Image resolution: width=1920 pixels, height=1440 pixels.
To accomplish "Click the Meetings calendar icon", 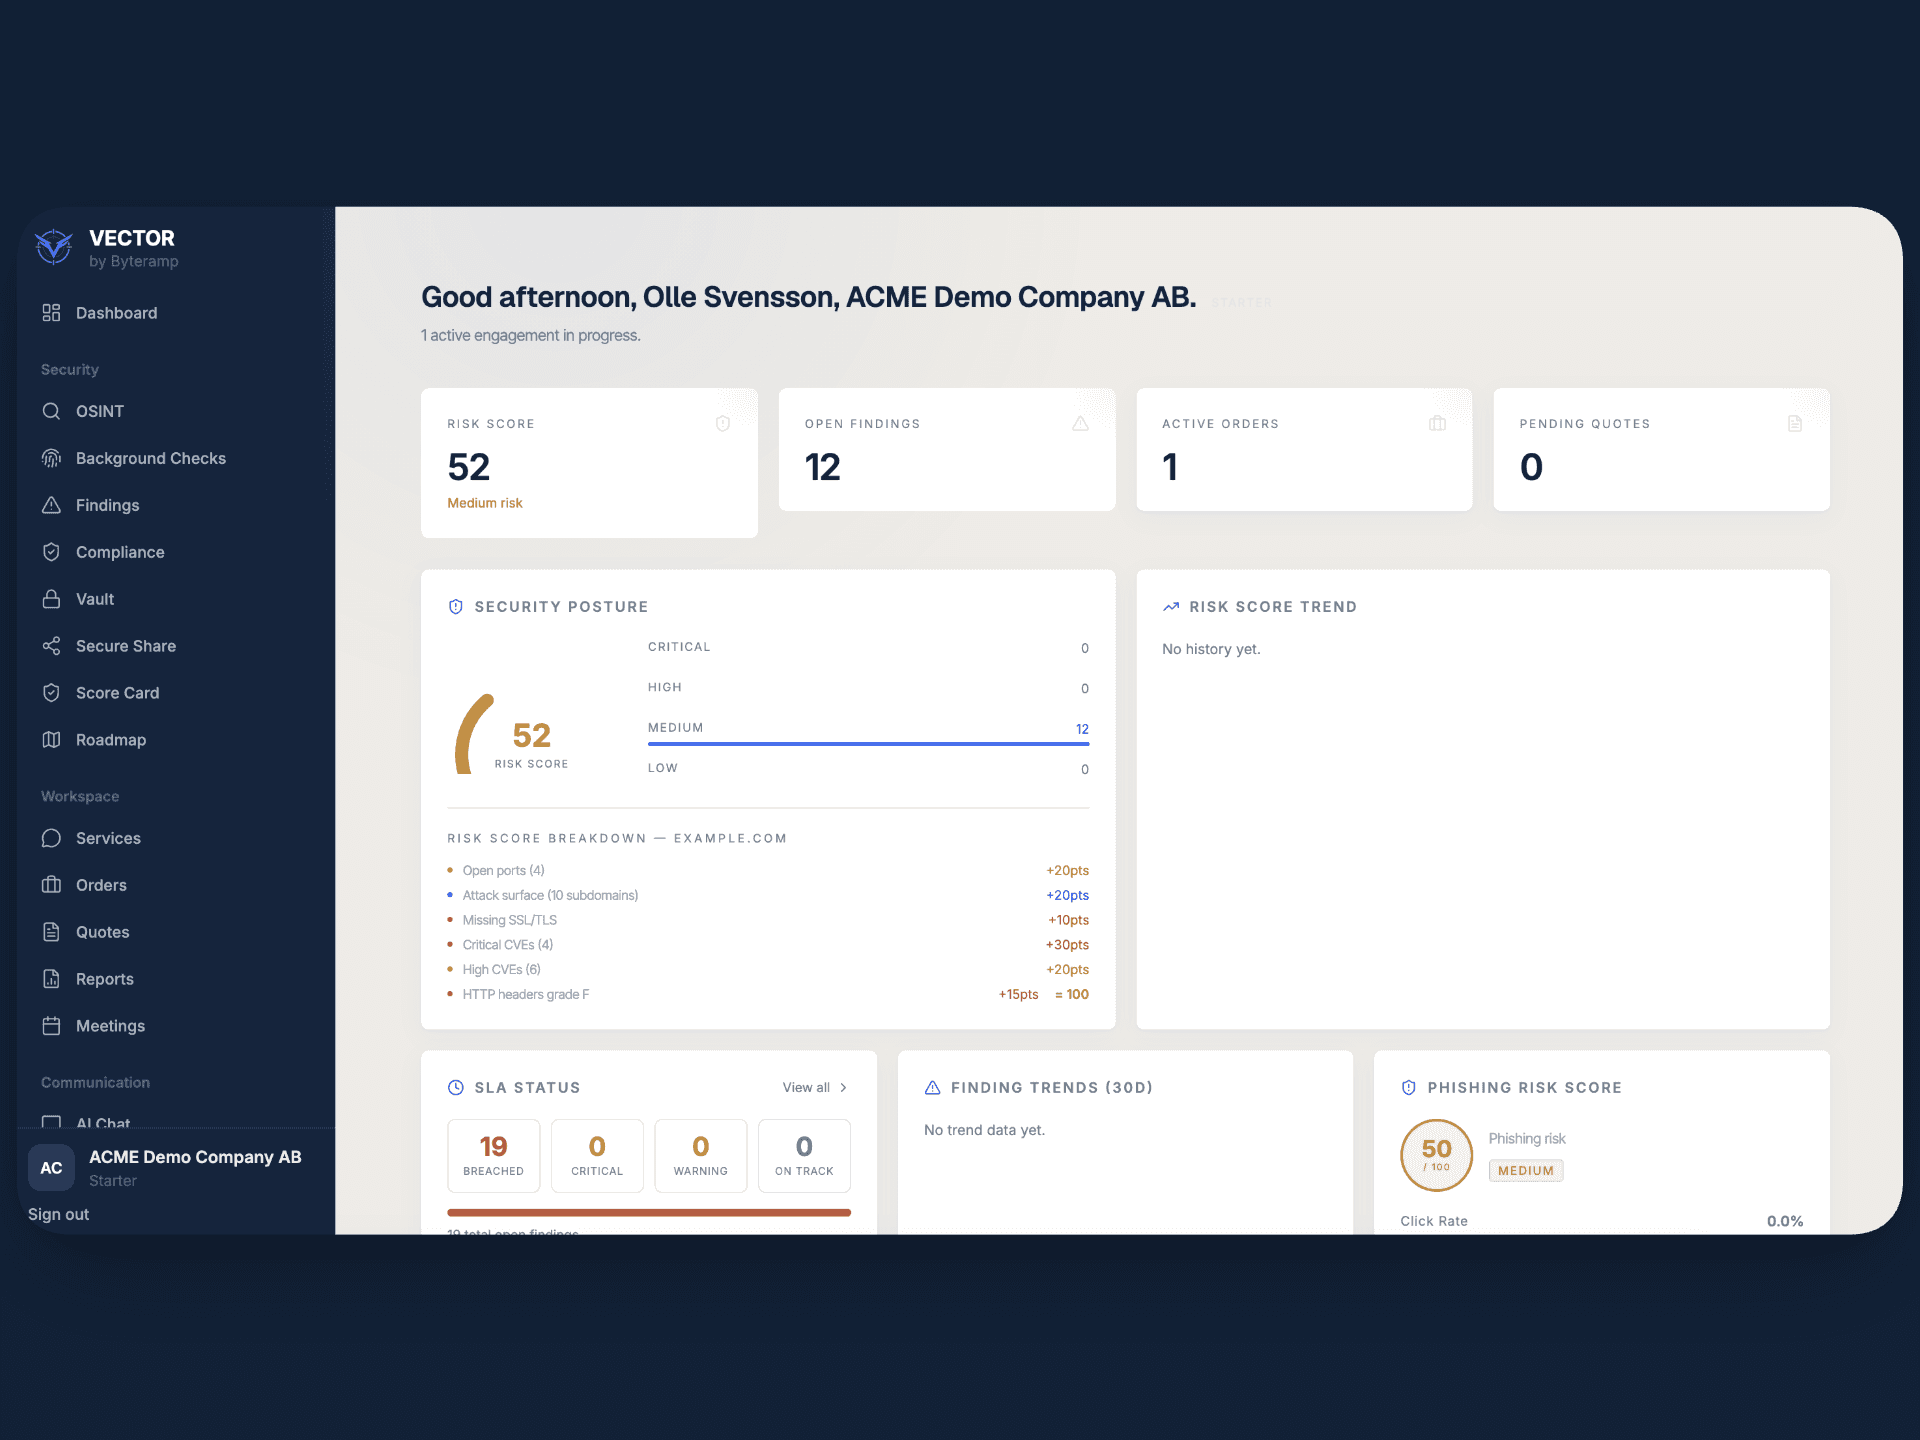I will tap(51, 1026).
